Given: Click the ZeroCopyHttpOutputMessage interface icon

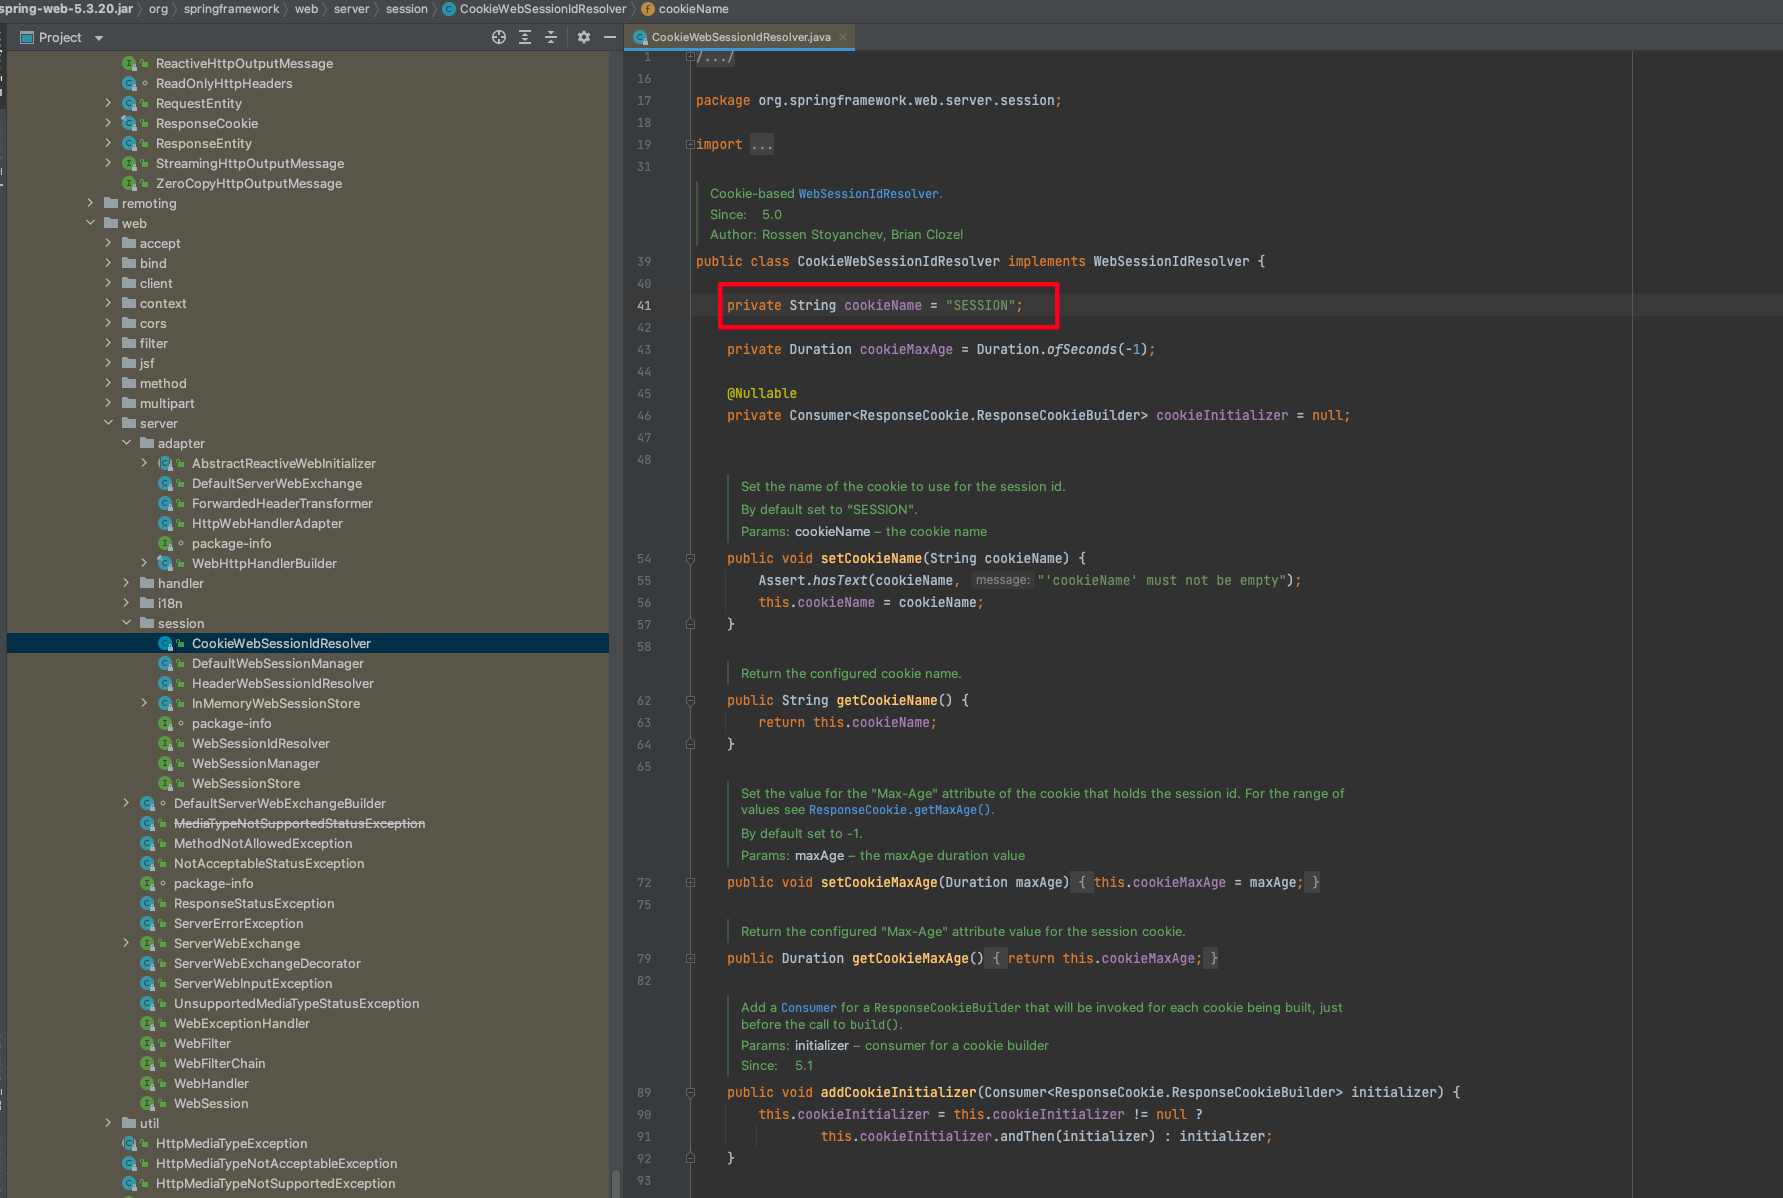Looking at the screenshot, I should (130, 183).
